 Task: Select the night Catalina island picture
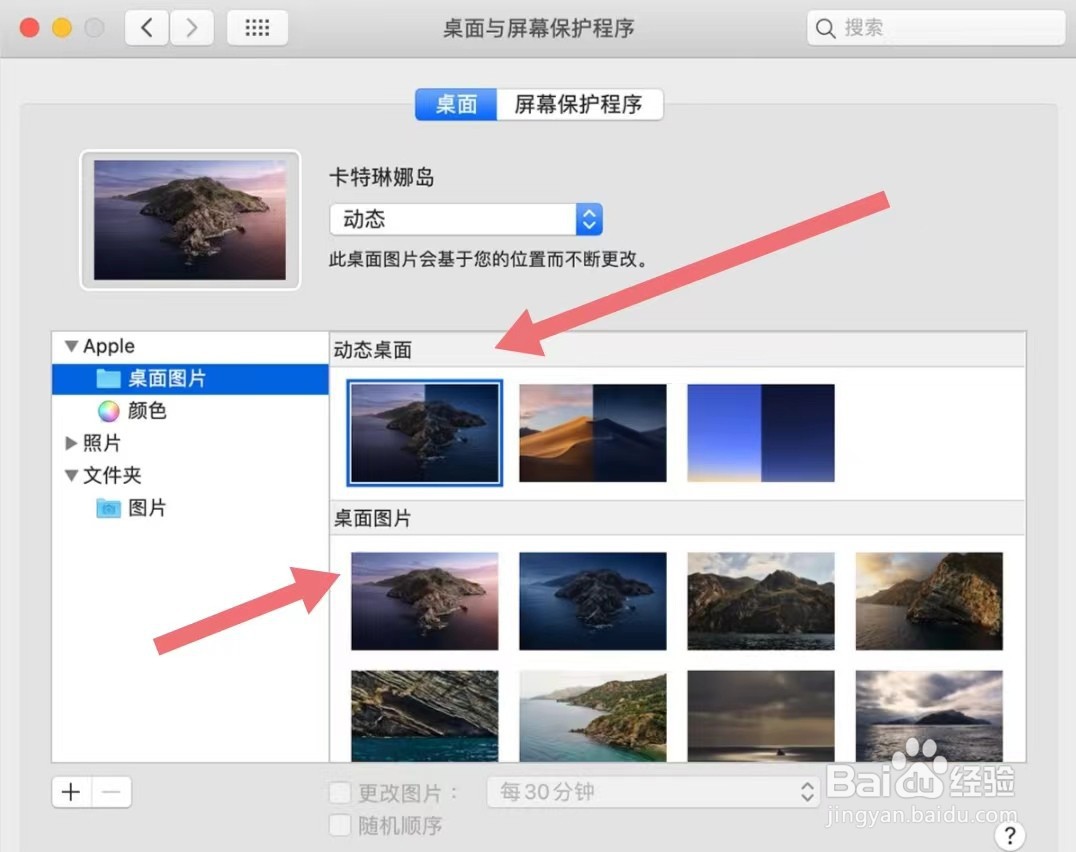tap(593, 601)
